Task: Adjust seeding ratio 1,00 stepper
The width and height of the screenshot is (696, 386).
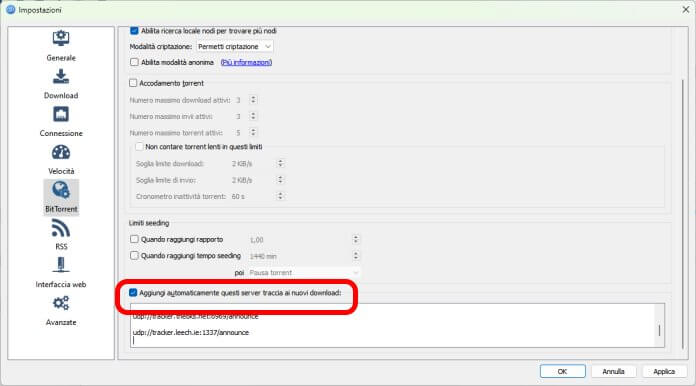Action: coord(356,240)
